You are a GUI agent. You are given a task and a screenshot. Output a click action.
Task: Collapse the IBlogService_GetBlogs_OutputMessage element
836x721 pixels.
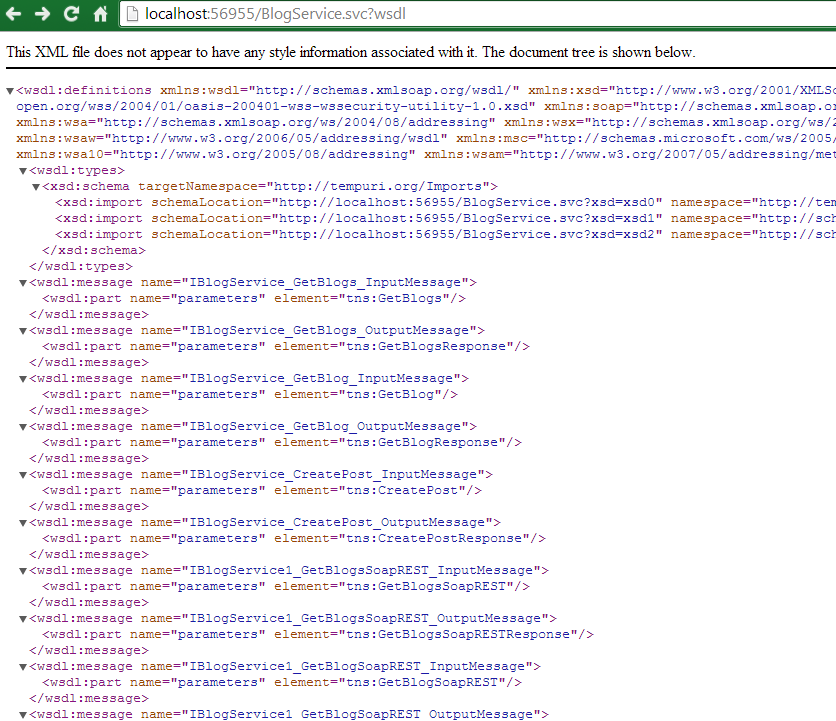click(22, 330)
